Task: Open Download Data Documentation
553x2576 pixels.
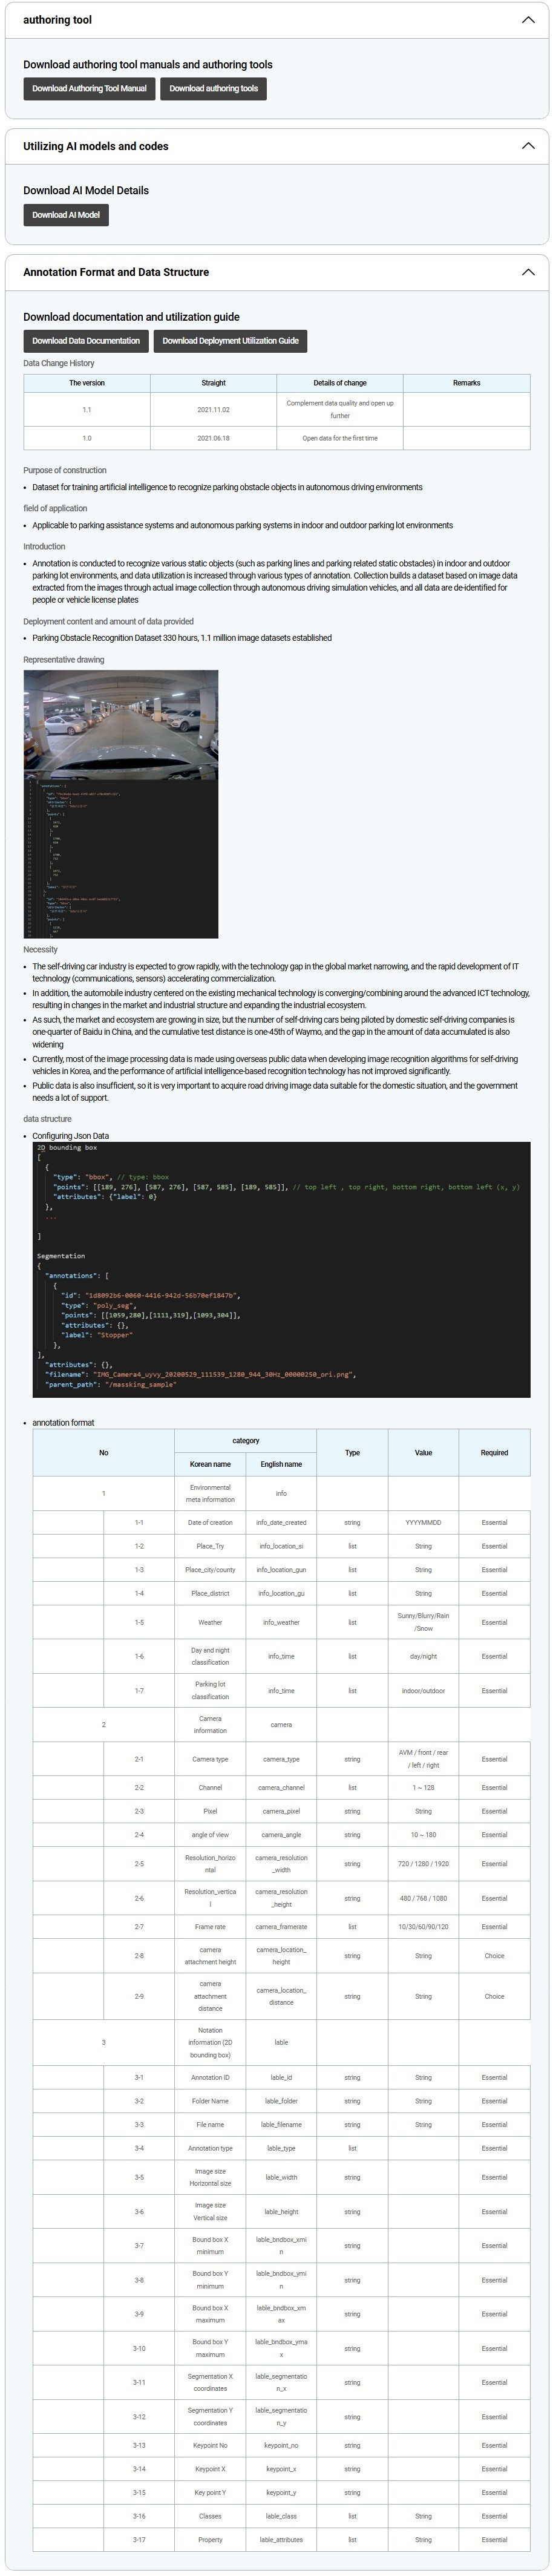Action: [x=86, y=341]
